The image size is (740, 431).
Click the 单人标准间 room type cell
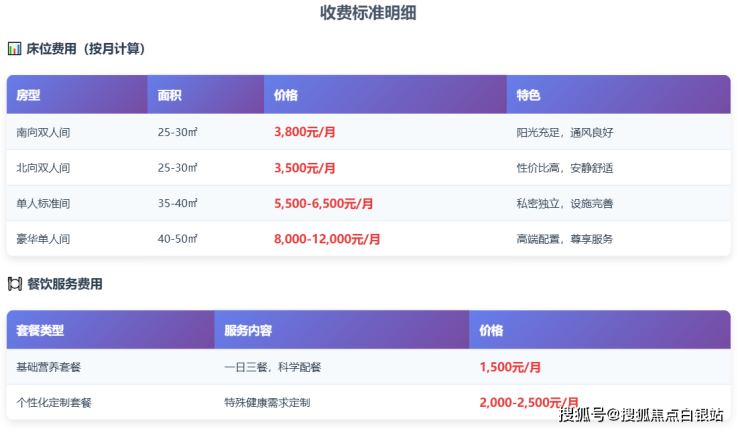[43, 204]
